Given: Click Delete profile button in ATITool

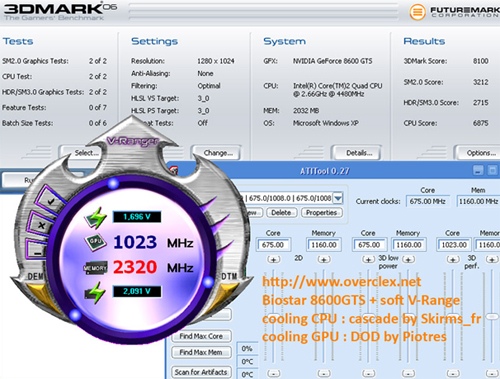Looking at the screenshot, I should click(281, 213).
